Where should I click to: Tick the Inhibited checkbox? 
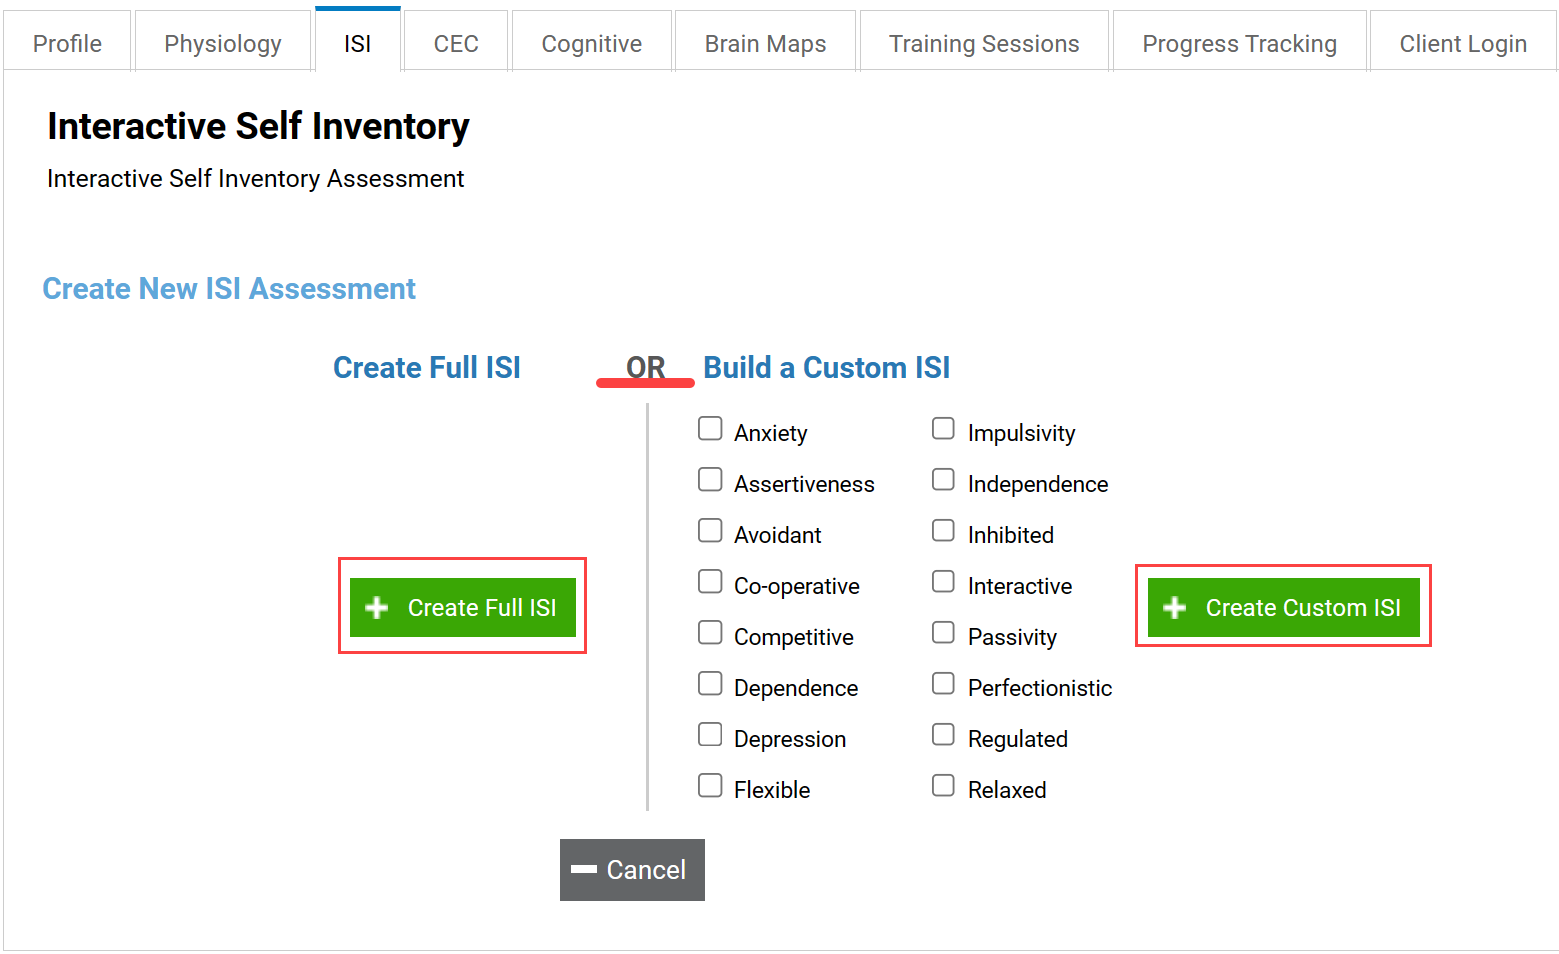click(x=943, y=531)
